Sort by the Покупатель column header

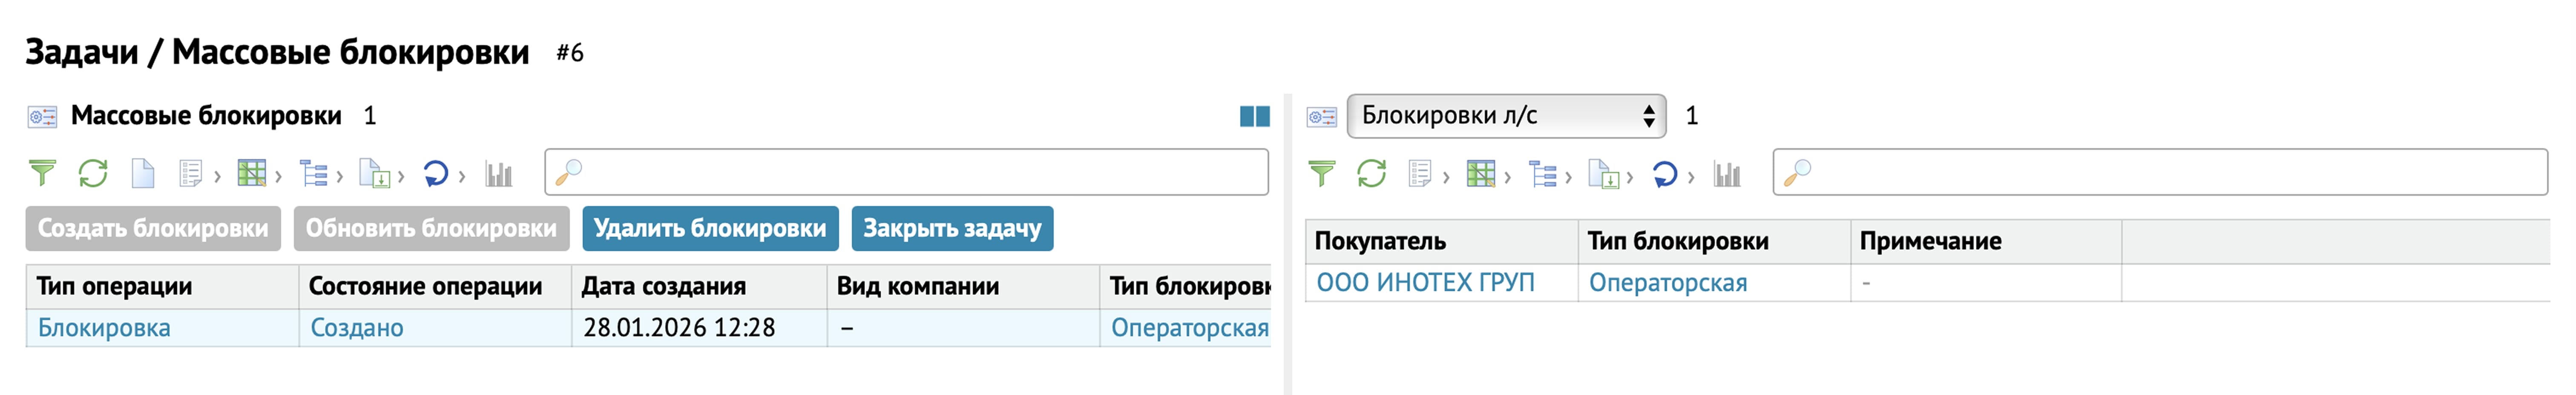click(x=1380, y=241)
